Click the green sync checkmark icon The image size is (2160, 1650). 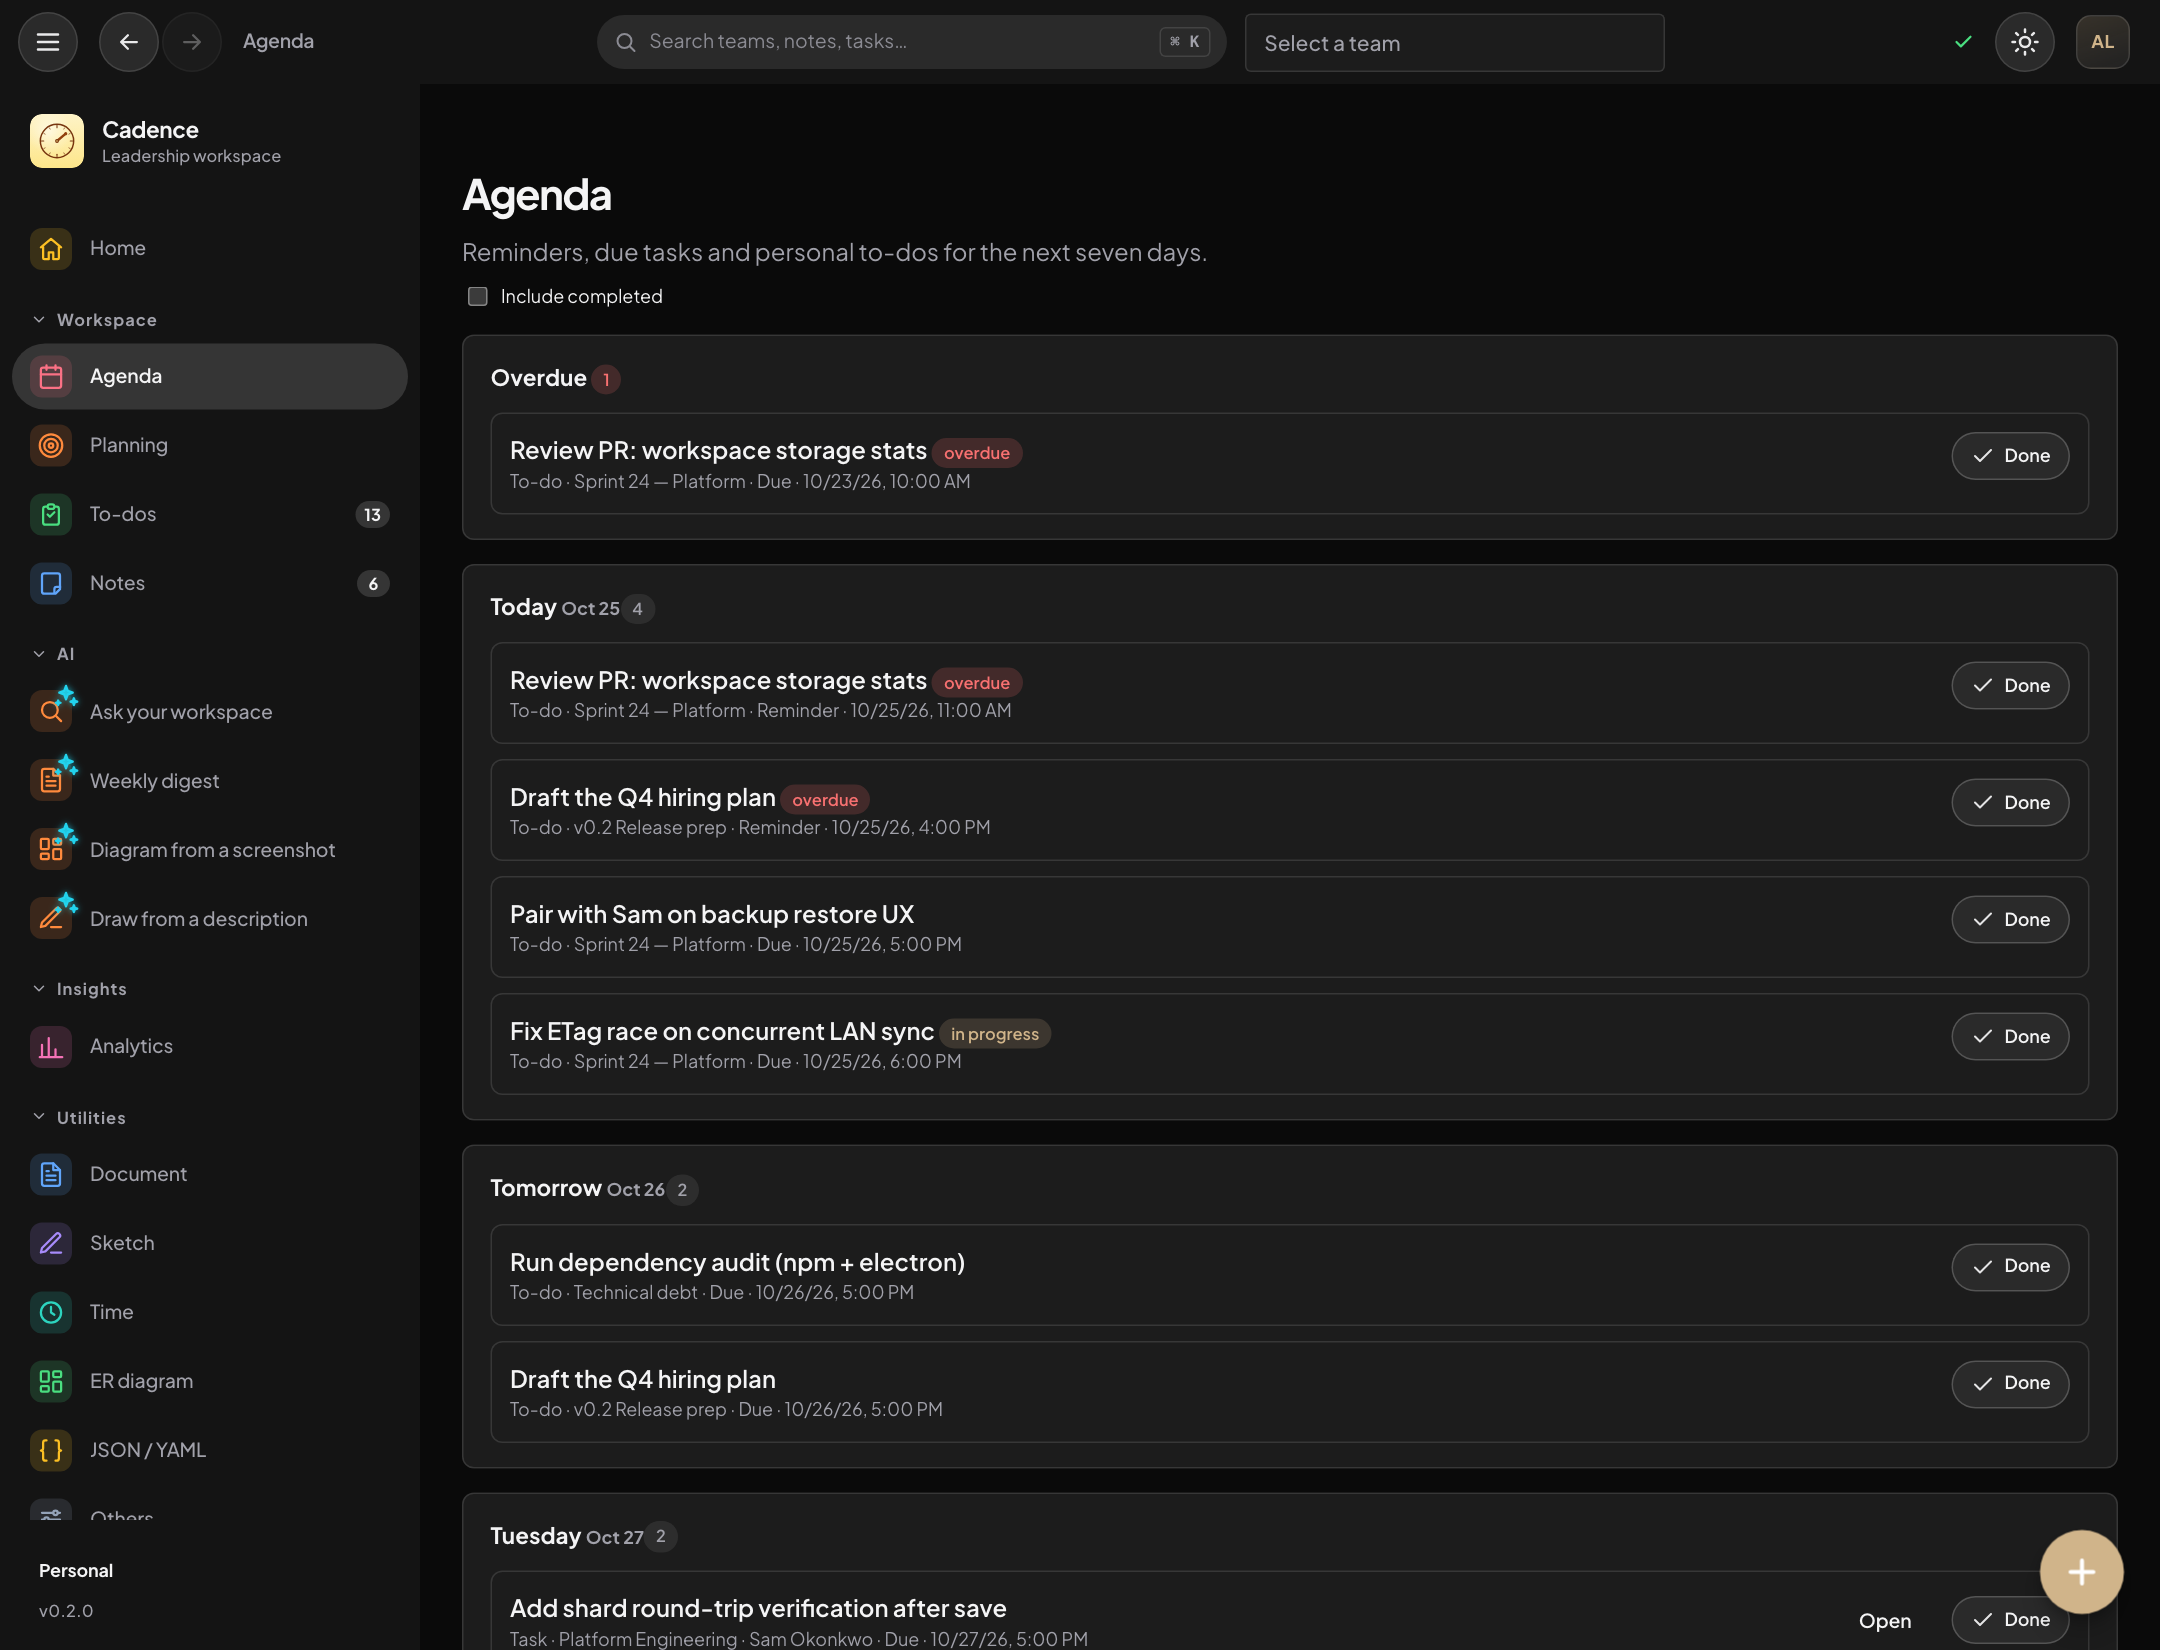(1963, 42)
